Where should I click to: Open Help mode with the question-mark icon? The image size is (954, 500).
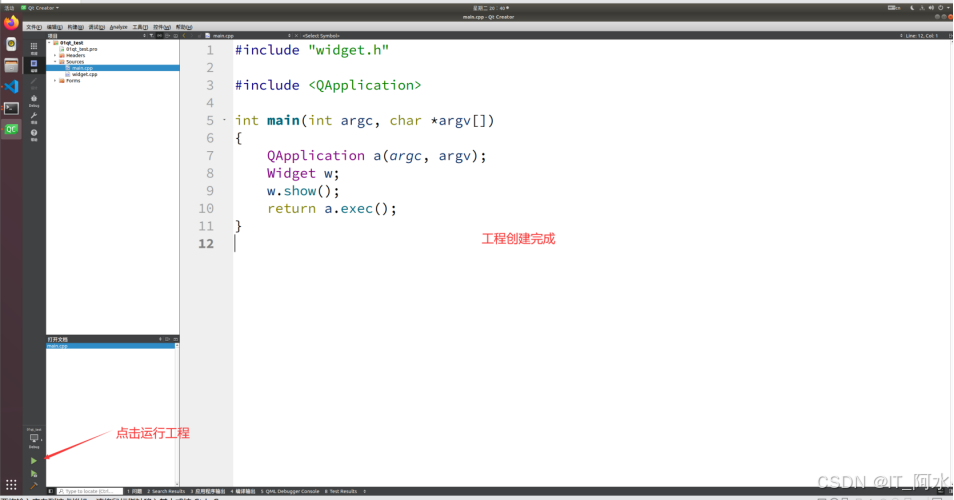pos(33,134)
